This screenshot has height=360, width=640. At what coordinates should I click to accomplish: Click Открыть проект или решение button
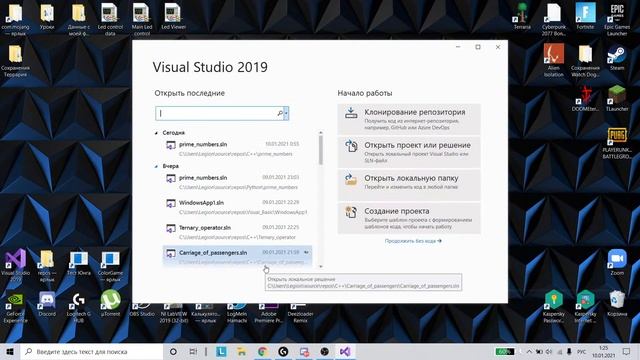coord(409,152)
